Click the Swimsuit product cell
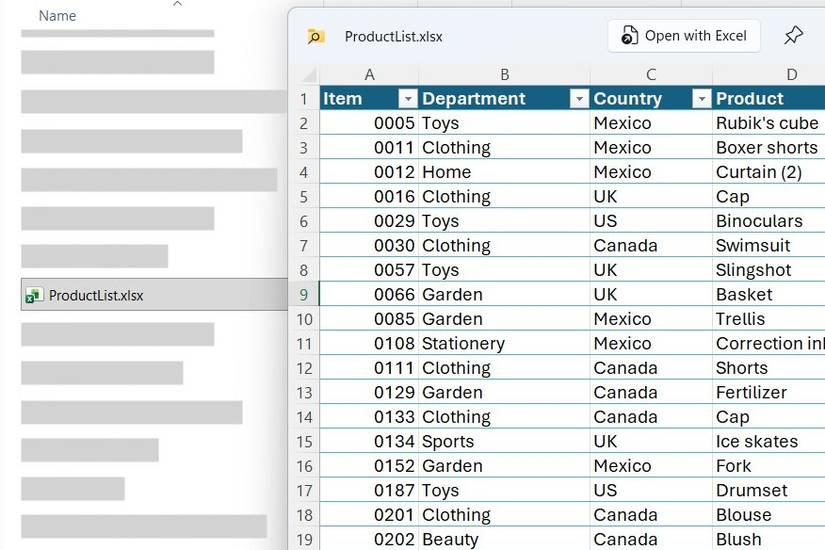Viewport: 825px width, 550px height. click(769, 245)
